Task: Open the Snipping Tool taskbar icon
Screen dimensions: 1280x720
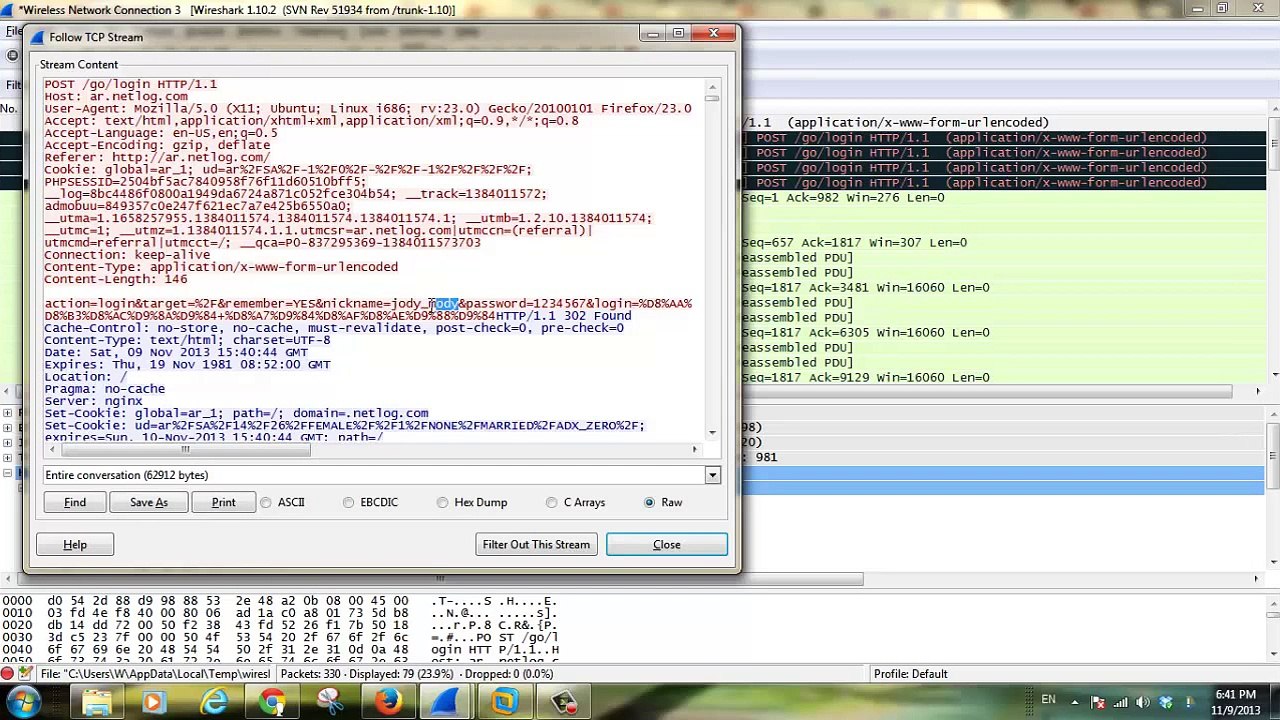Action: point(329,702)
